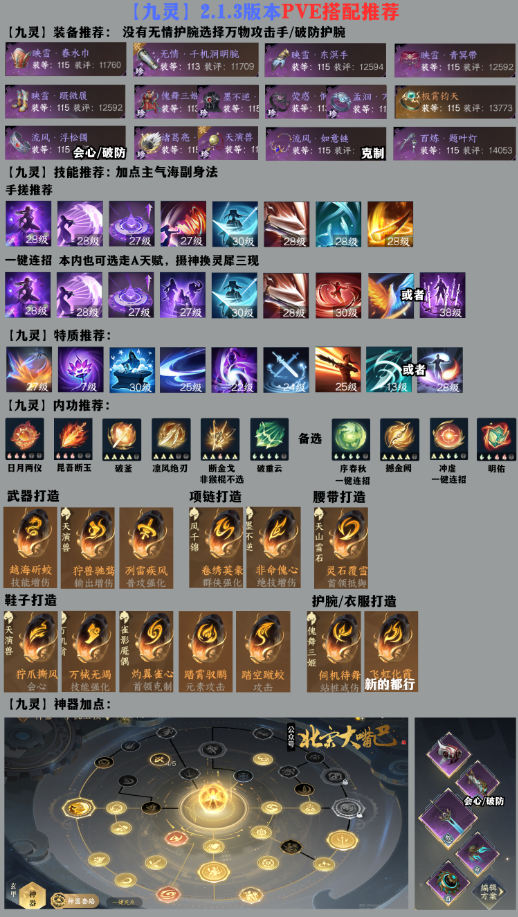Click the 一键完点 button below the artifact tree
518x917 pixels.
point(122,902)
